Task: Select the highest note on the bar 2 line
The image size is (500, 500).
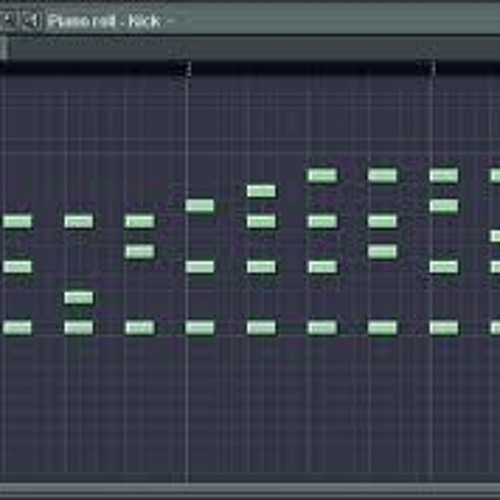Action: coord(200,206)
